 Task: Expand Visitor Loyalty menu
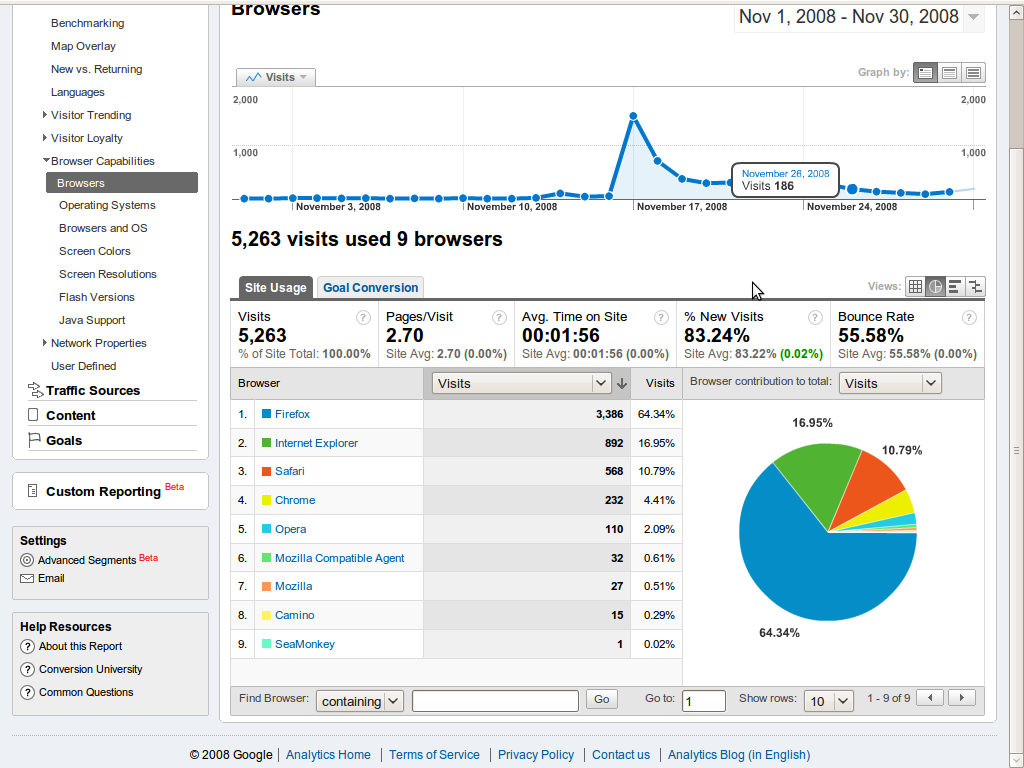44,138
